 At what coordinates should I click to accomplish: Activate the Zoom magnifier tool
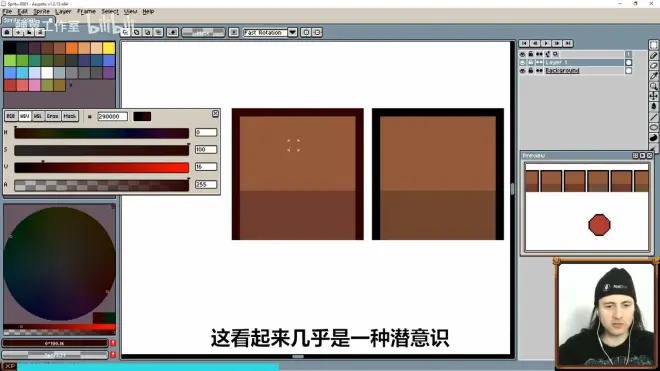click(653, 86)
